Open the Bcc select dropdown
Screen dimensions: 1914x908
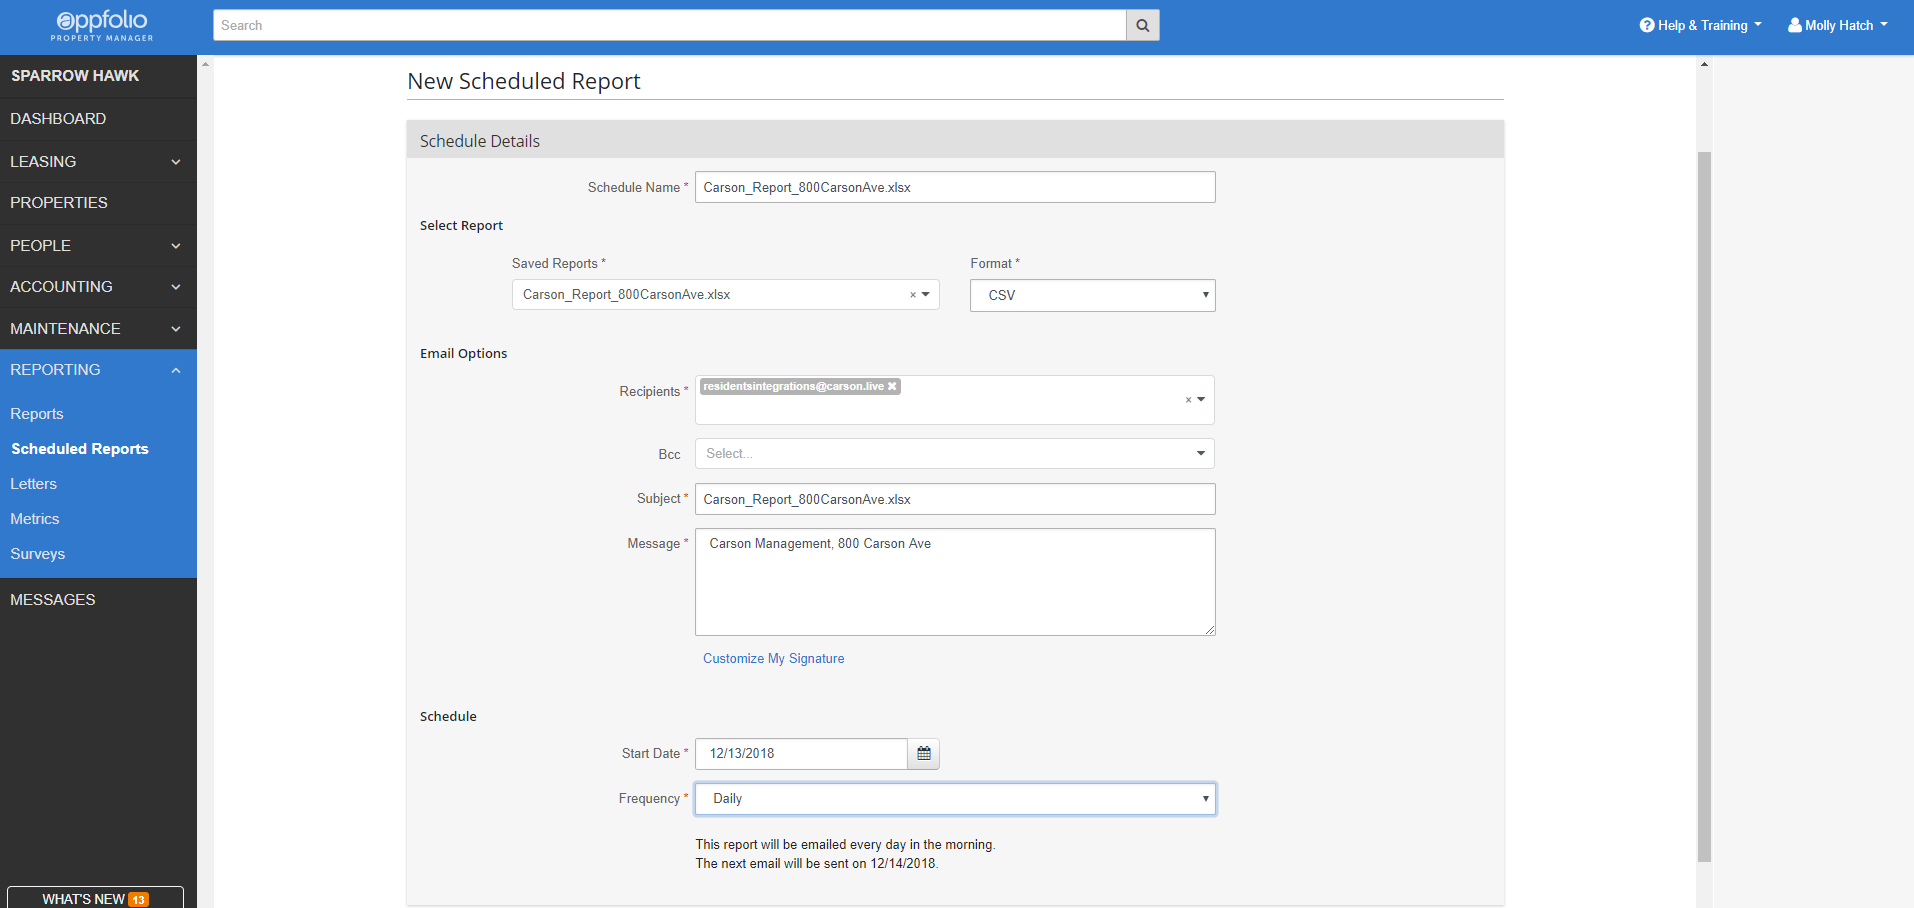point(955,453)
